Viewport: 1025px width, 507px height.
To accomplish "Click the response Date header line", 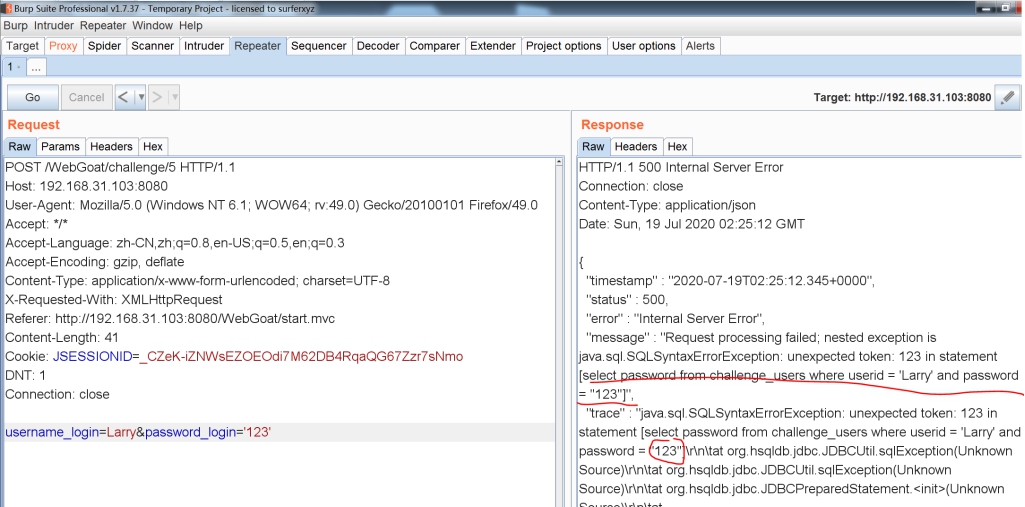I will tap(692, 224).
